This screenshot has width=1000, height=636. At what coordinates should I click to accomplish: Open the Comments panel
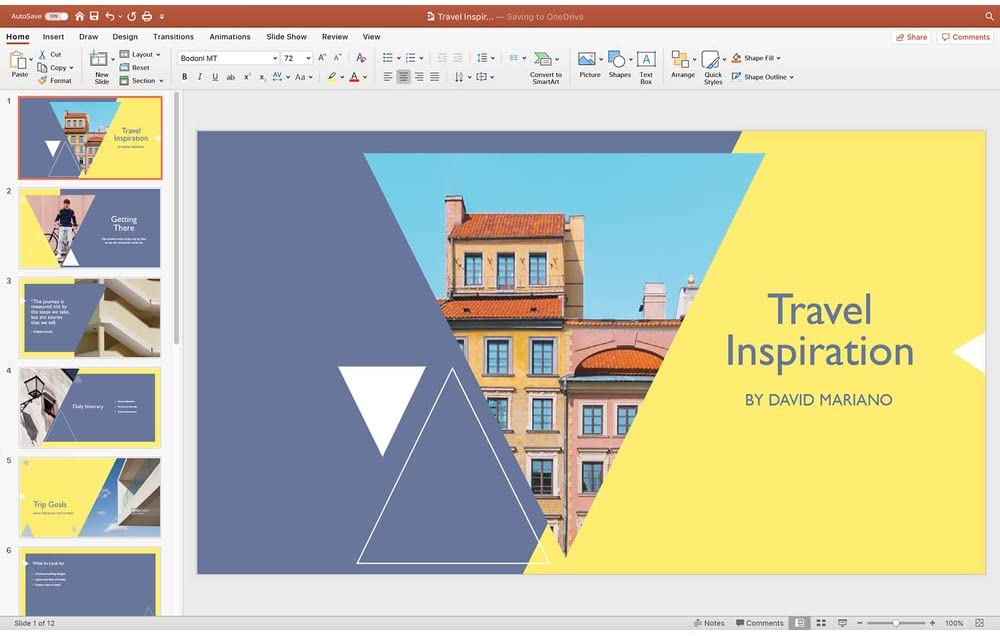[x=965, y=36]
